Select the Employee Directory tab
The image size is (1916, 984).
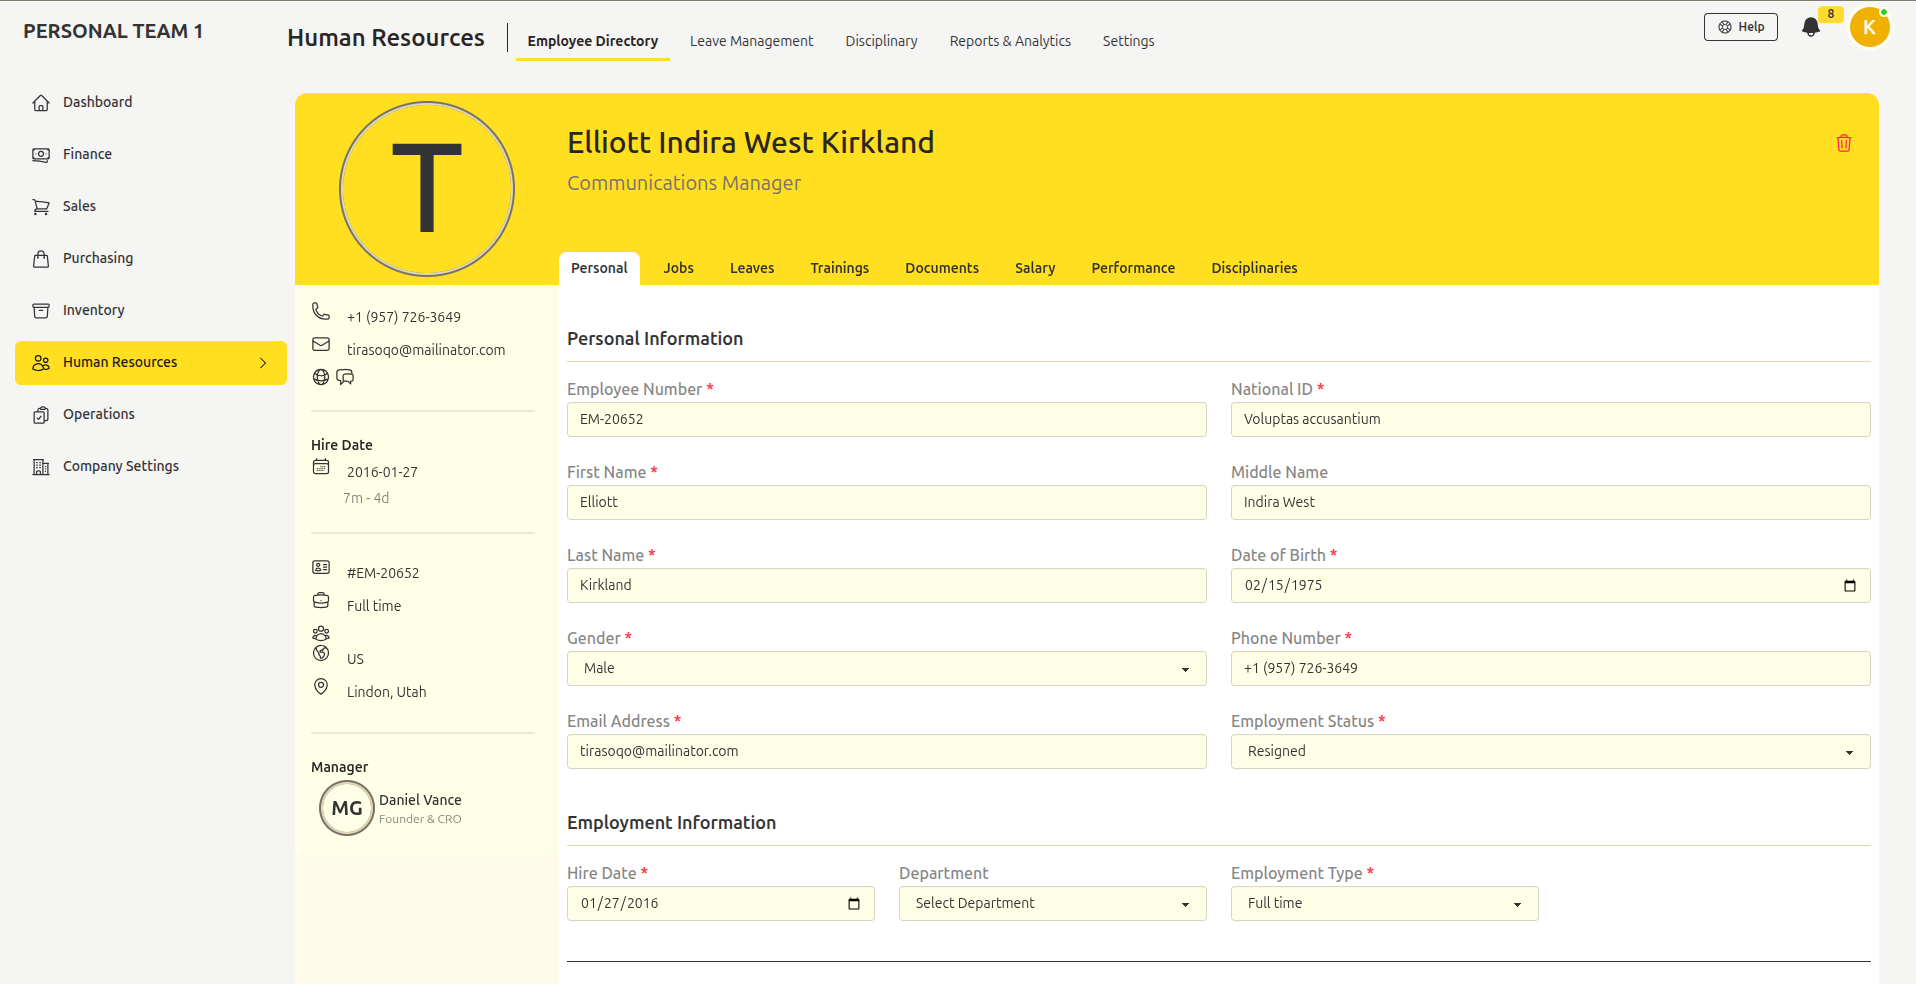coord(593,41)
